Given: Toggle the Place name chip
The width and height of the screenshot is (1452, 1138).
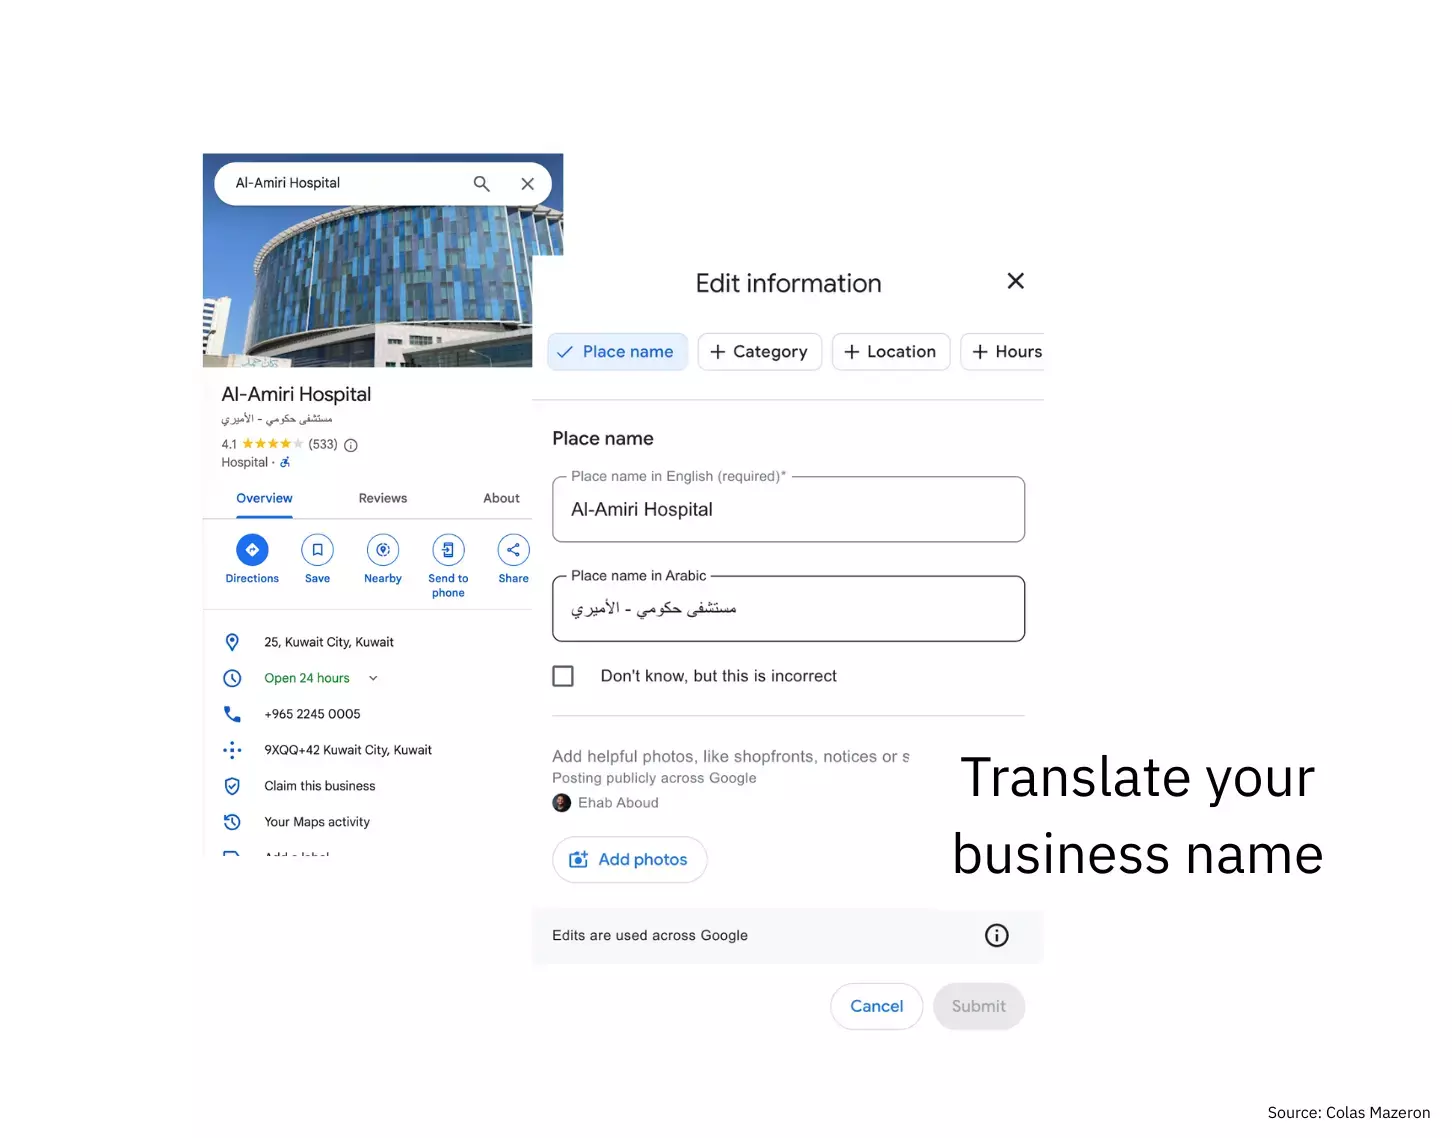Looking at the screenshot, I should [x=616, y=351].
